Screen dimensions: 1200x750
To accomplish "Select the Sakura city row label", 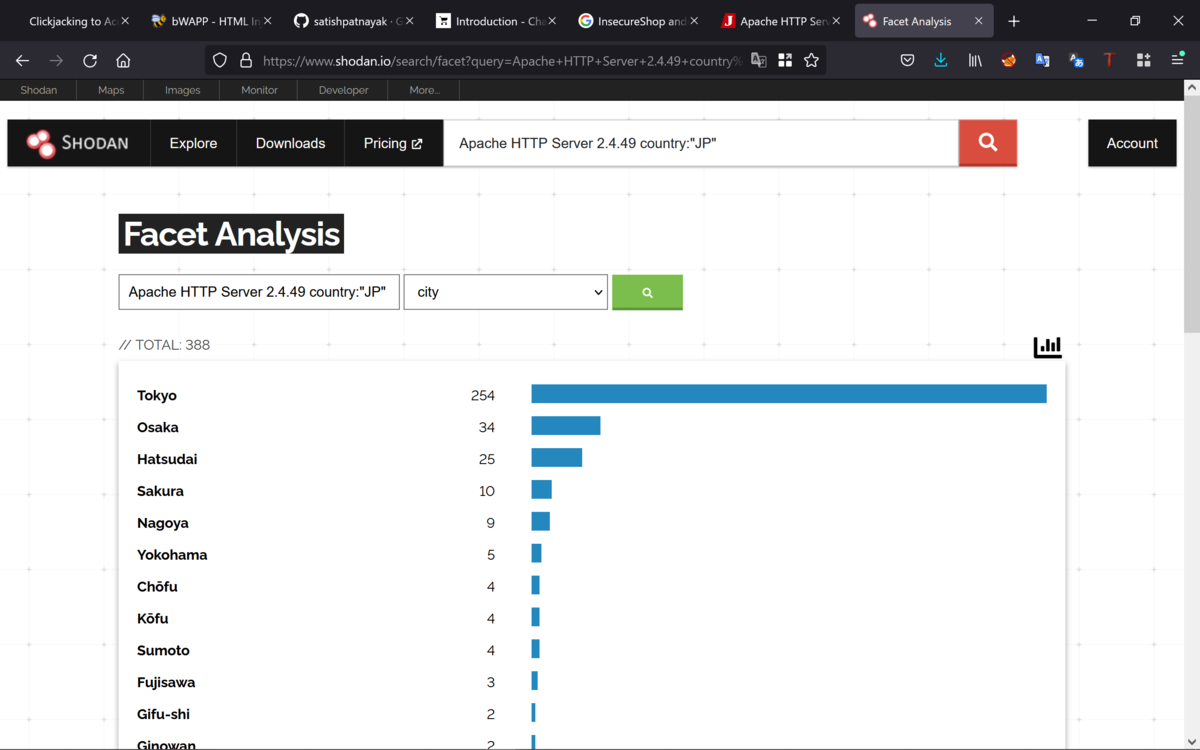I will [160, 491].
